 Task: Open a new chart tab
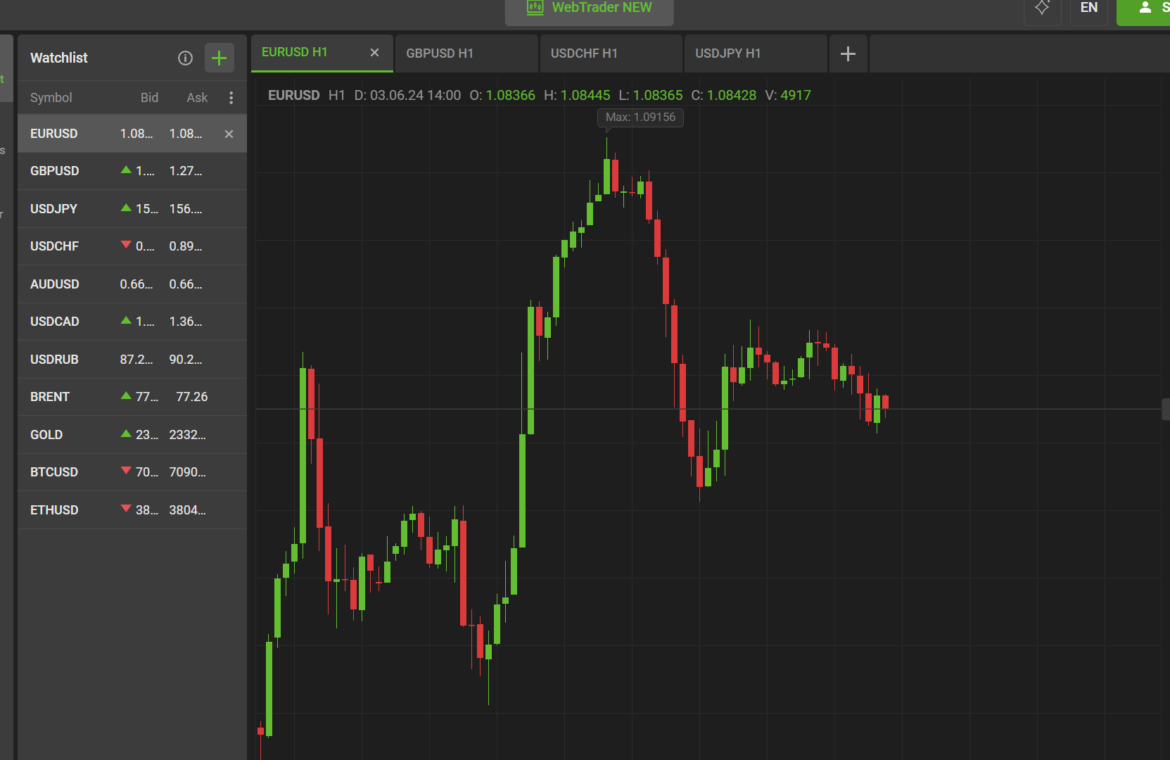848,54
